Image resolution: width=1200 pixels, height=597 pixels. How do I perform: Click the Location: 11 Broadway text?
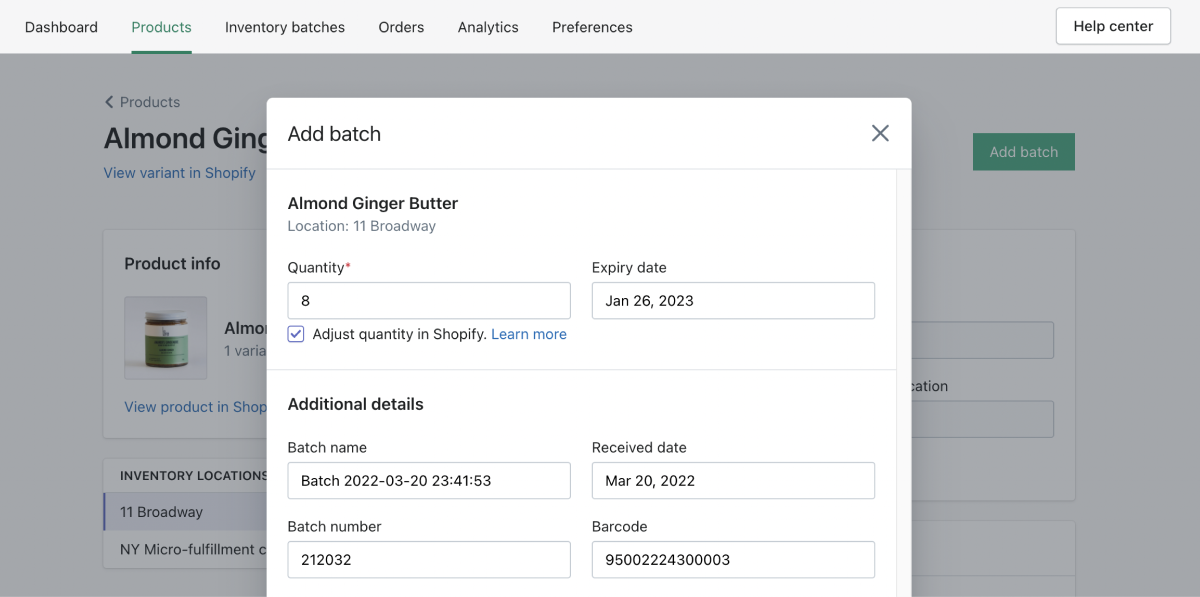(x=362, y=226)
